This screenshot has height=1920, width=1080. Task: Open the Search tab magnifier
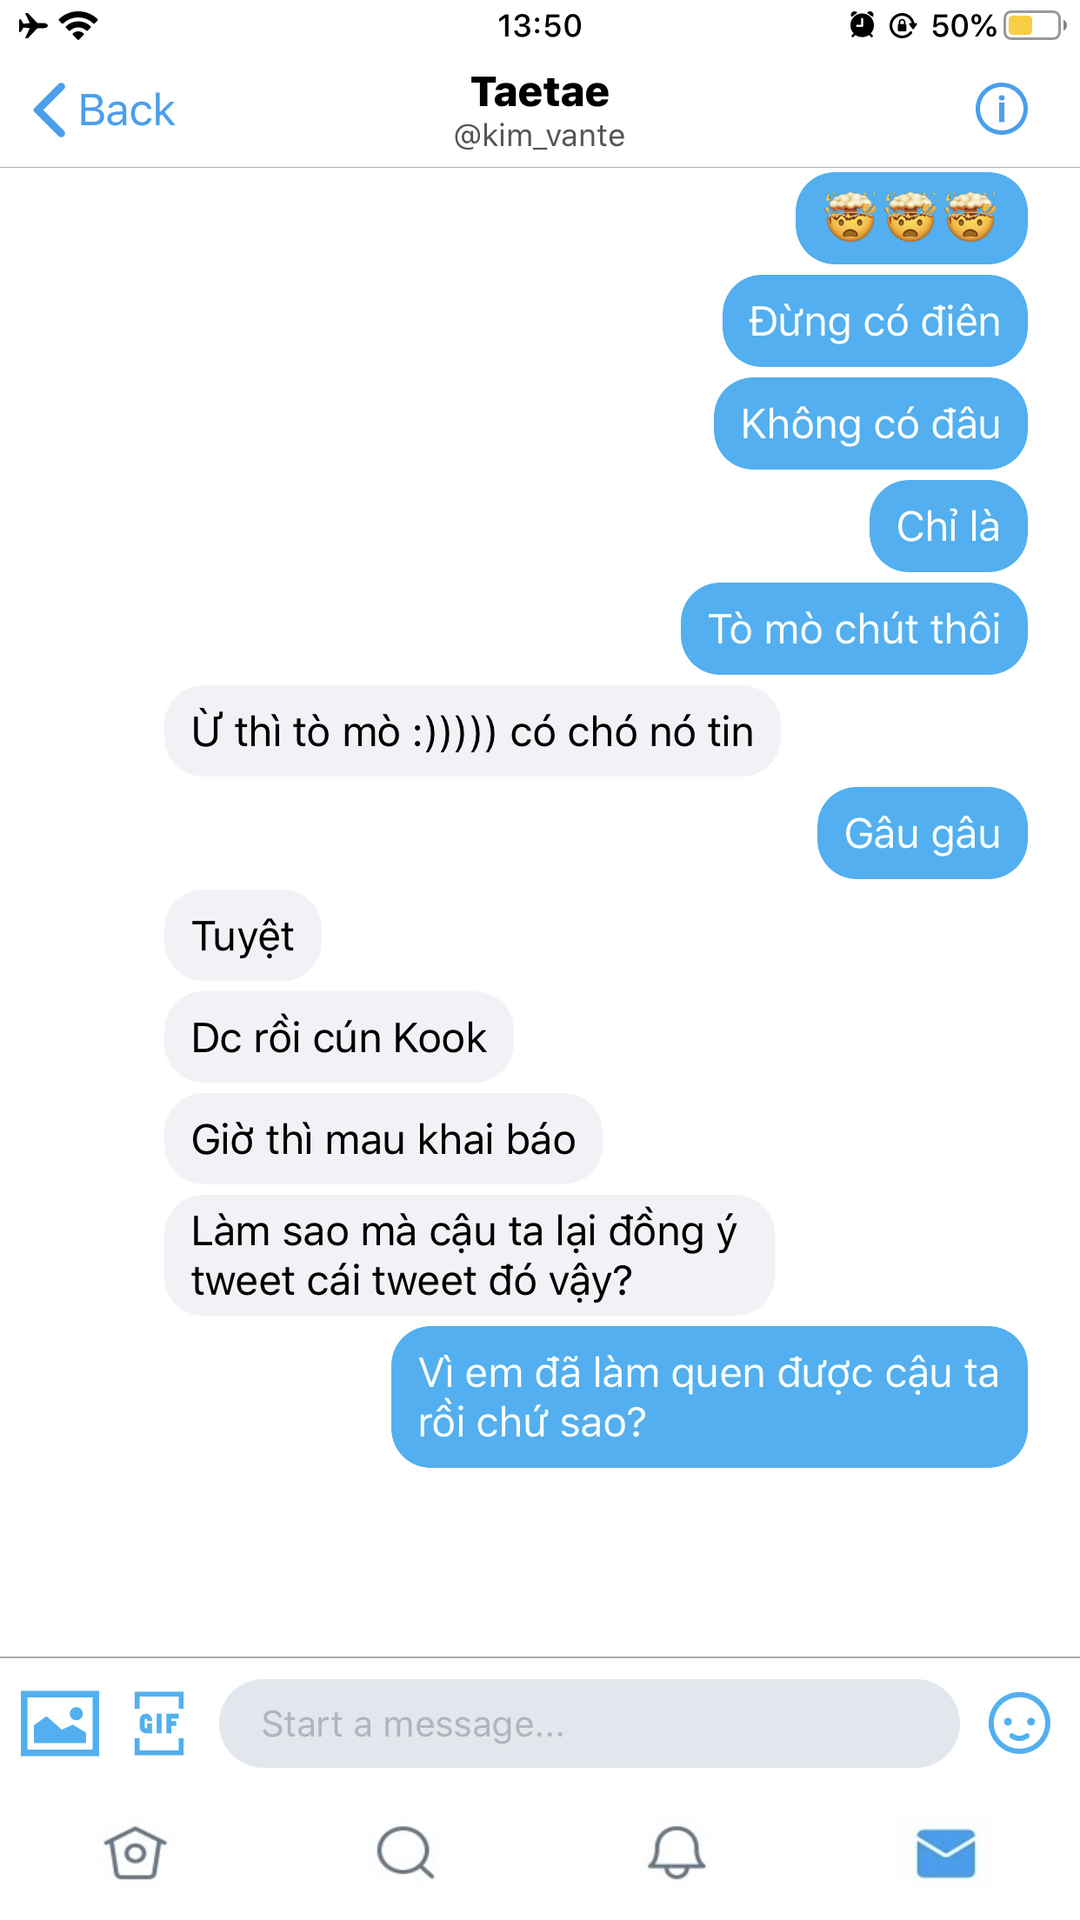(405, 1853)
